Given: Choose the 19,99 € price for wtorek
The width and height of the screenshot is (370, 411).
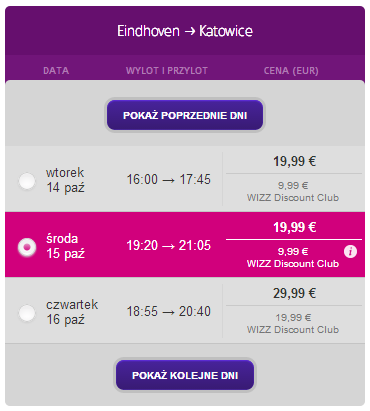Looking at the screenshot, I should (x=294, y=162).
